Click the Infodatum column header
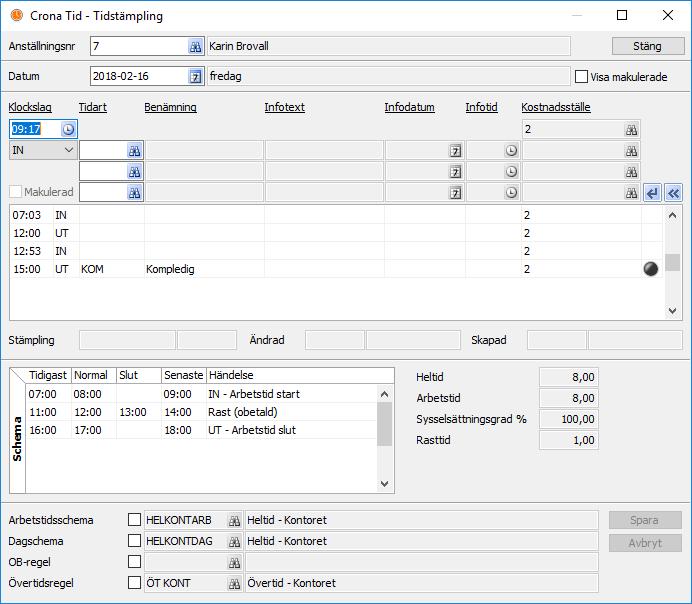 [x=410, y=107]
